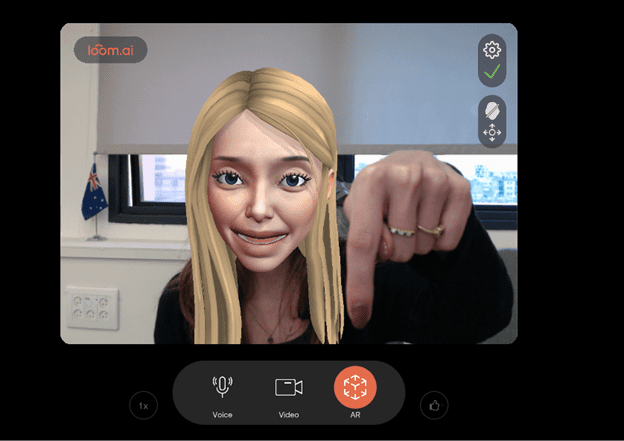Click the thumbs up feedback button

(434, 406)
